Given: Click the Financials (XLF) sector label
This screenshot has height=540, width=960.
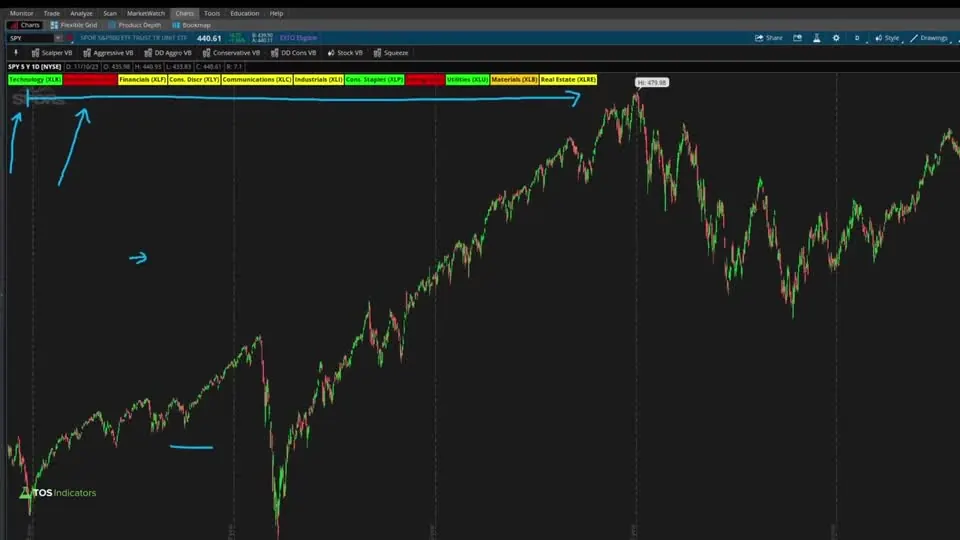Looking at the screenshot, I should (142, 80).
